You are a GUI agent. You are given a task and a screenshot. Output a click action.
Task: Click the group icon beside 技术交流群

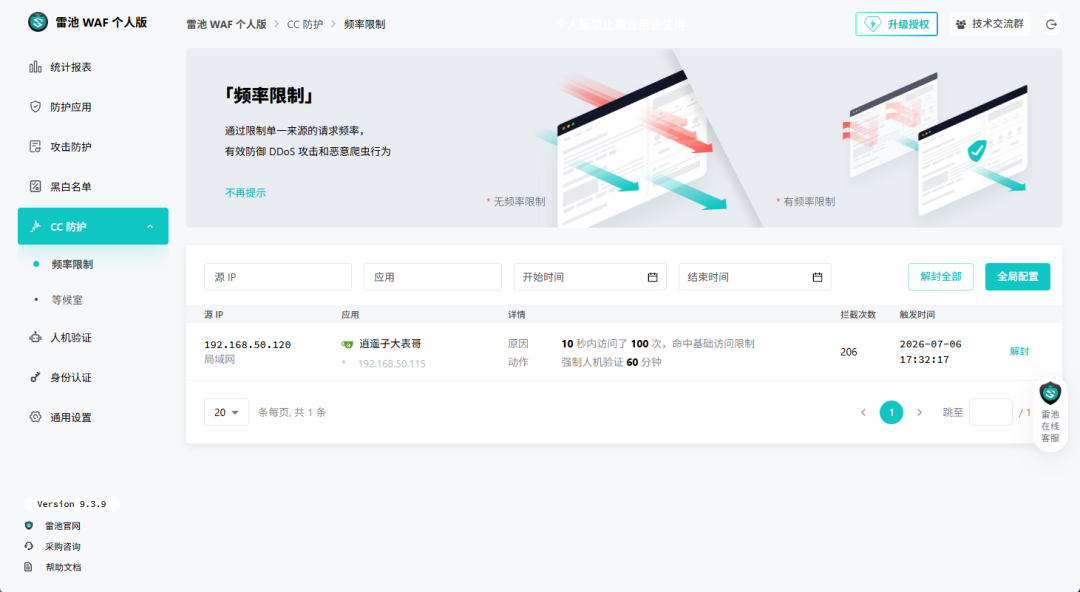pos(961,24)
